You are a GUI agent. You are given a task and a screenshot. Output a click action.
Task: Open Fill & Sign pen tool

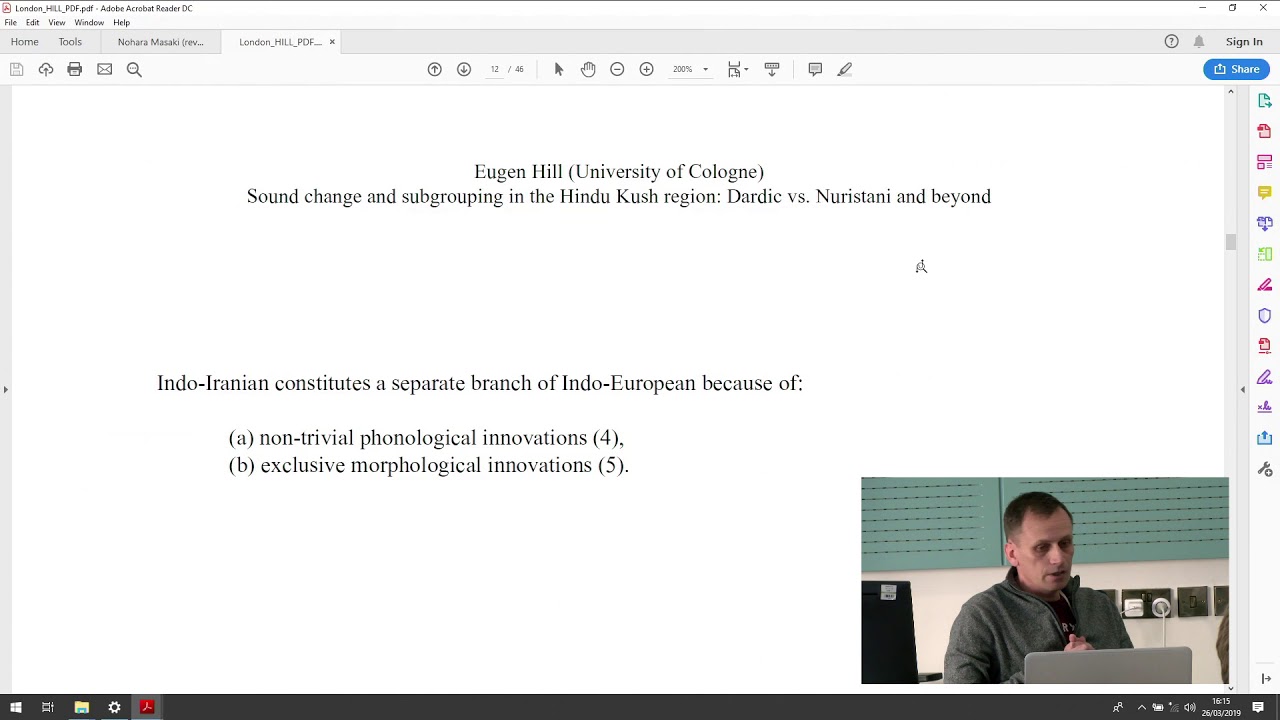1265,377
